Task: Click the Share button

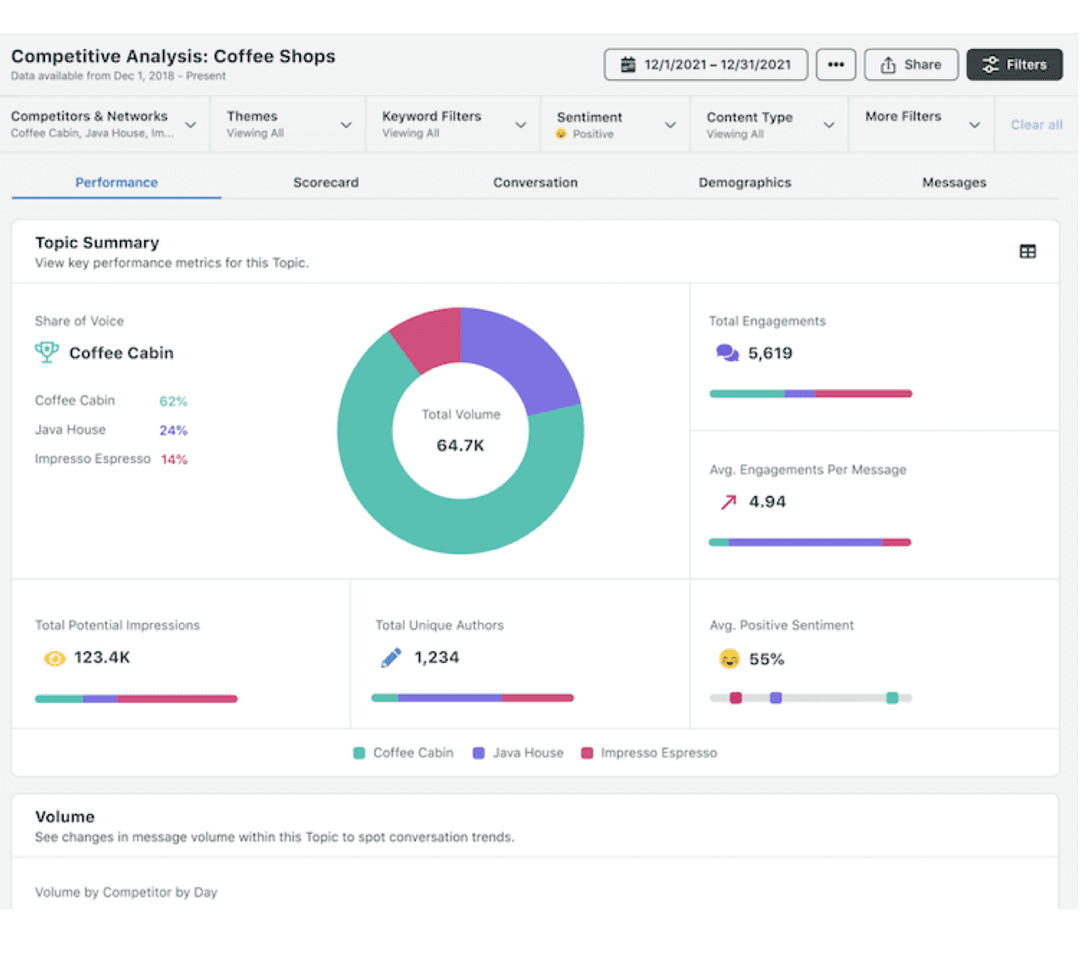Action: (911, 65)
